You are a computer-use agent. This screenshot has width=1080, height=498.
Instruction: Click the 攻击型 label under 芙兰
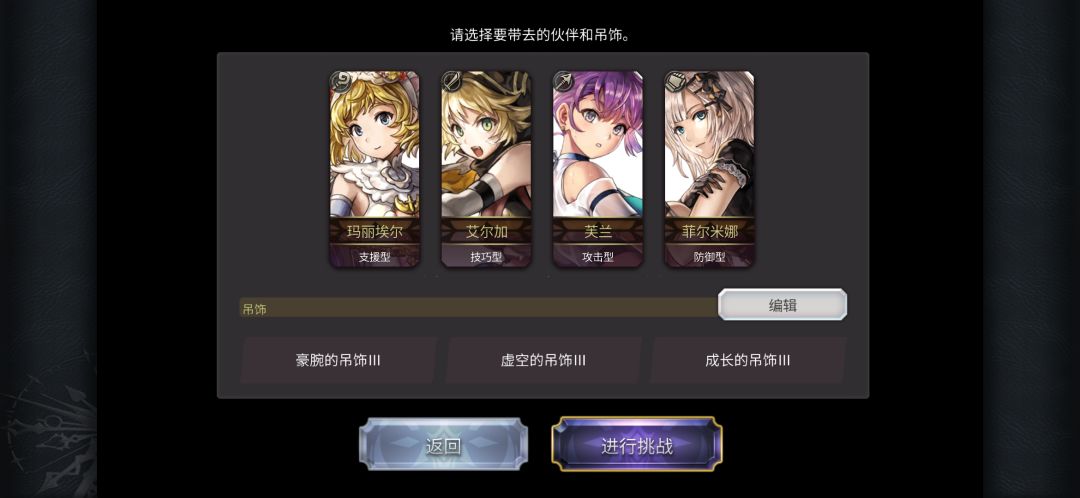click(597, 258)
